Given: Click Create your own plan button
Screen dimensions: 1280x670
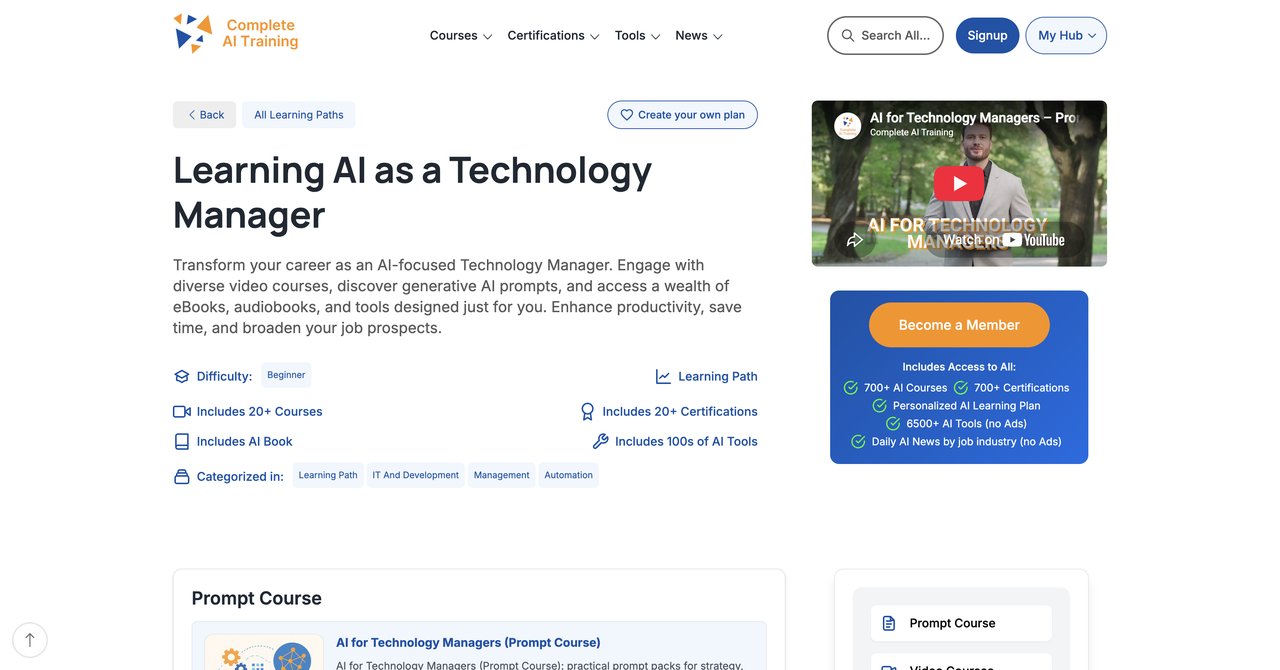Looking at the screenshot, I should coord(683,115).
